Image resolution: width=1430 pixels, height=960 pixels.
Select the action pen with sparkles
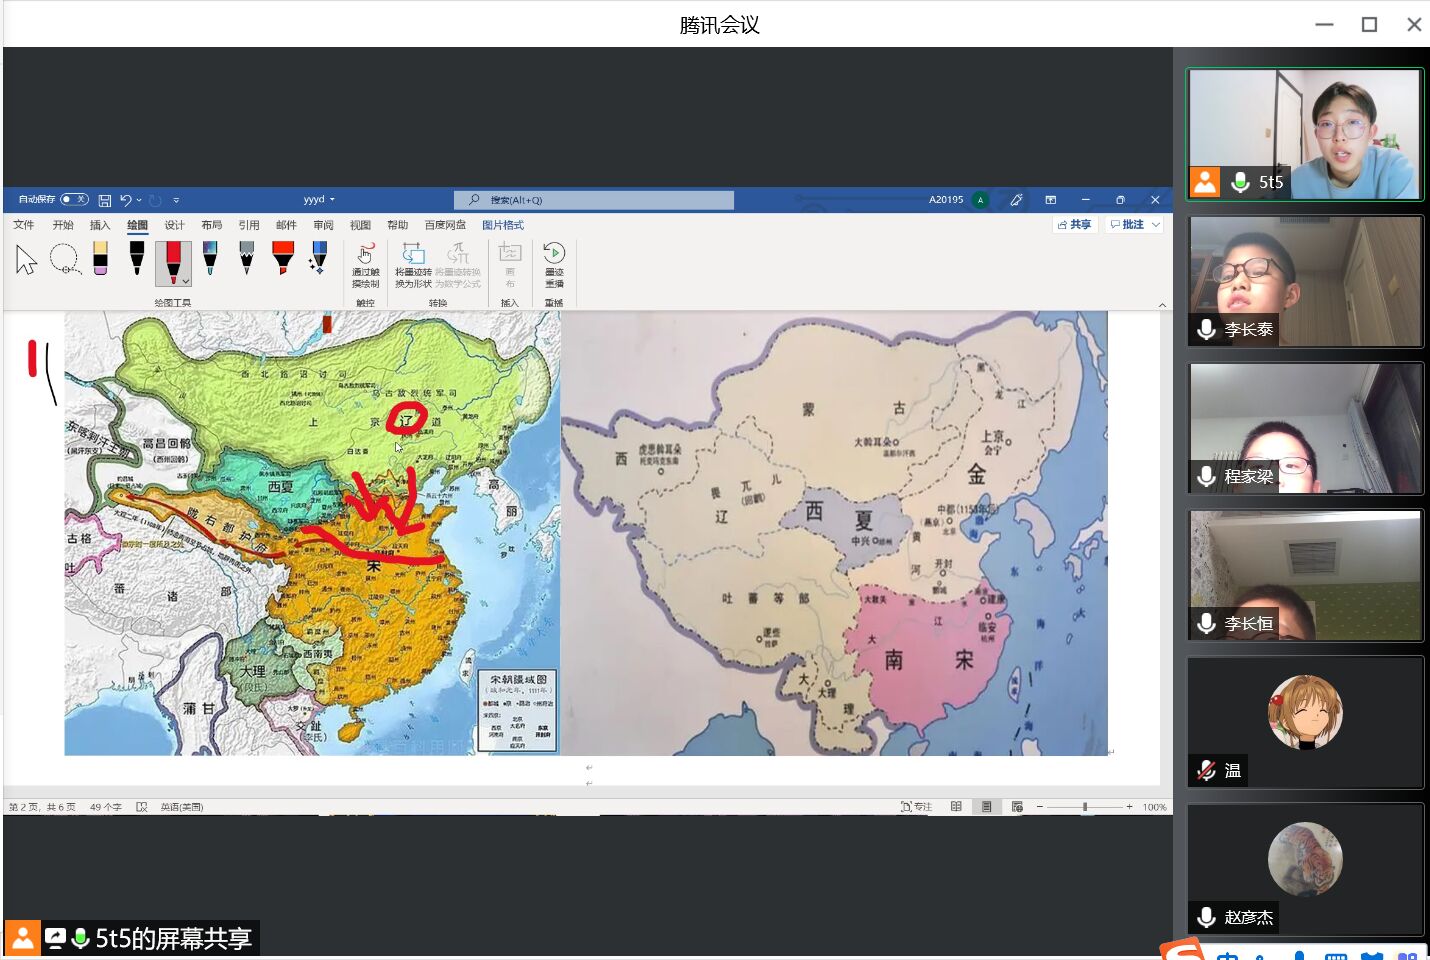tap(319, 258)
